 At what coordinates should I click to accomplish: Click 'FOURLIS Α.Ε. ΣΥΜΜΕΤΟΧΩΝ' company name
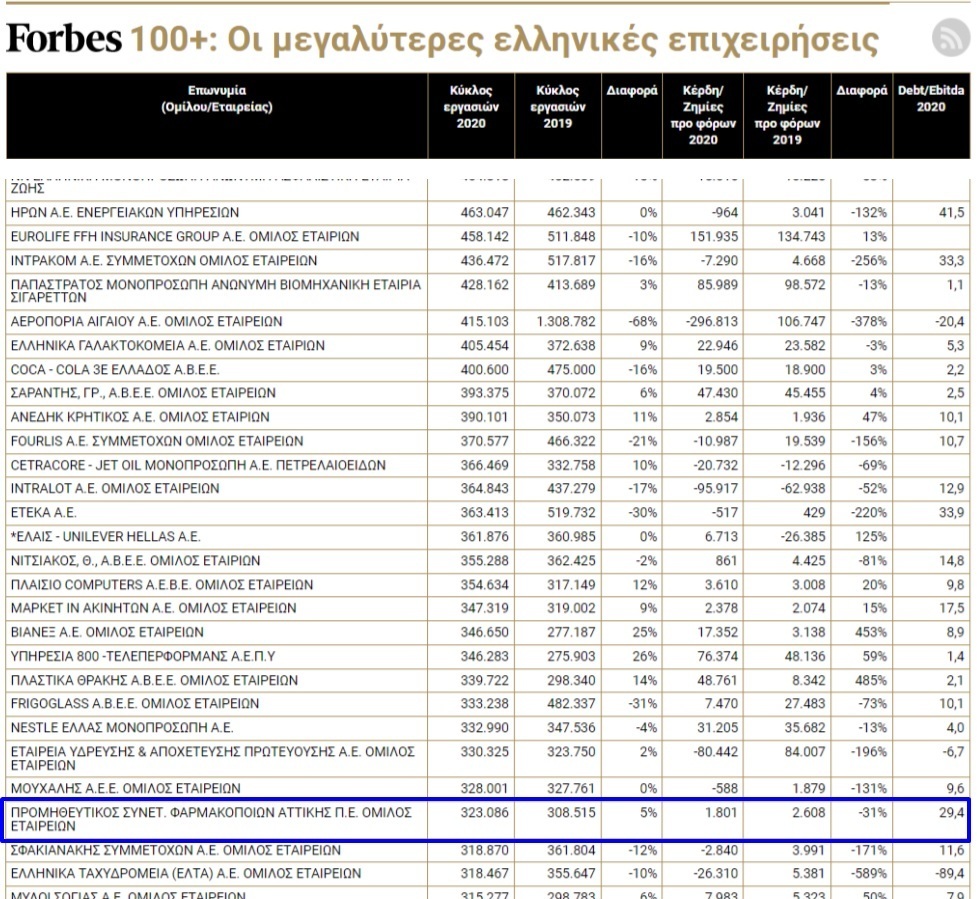pyautogui.click(x=157, y=442)
